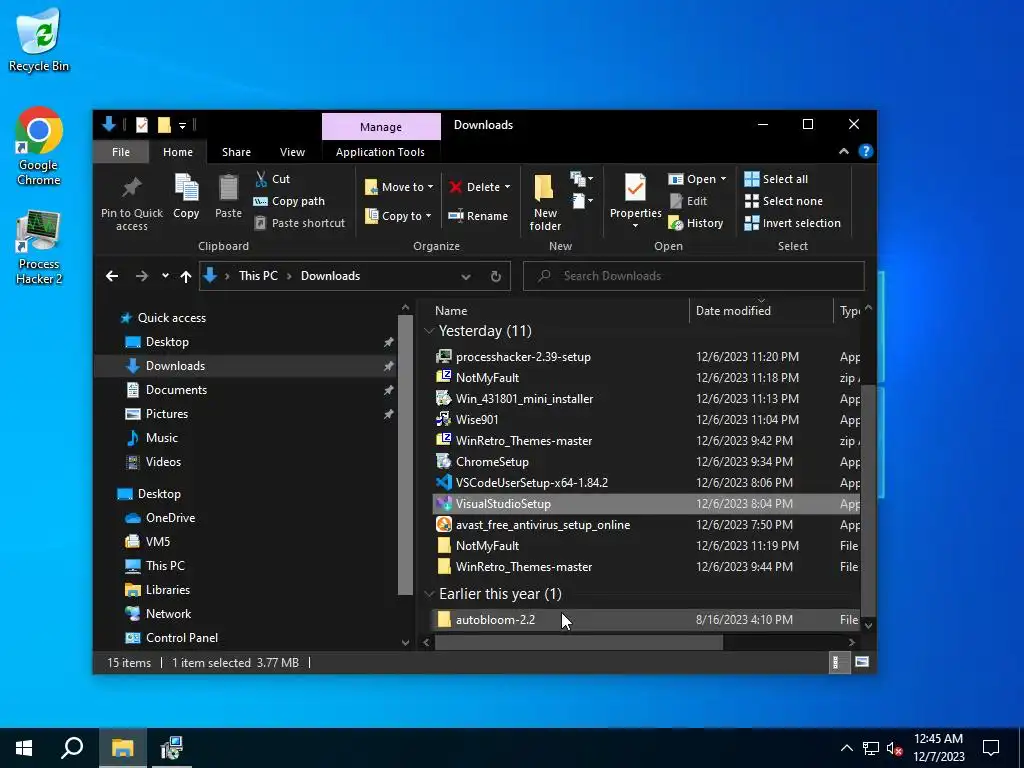1024x768 pixels.
Task: Open OneDrive in navigation pane
Action: (x=170, y=518)
